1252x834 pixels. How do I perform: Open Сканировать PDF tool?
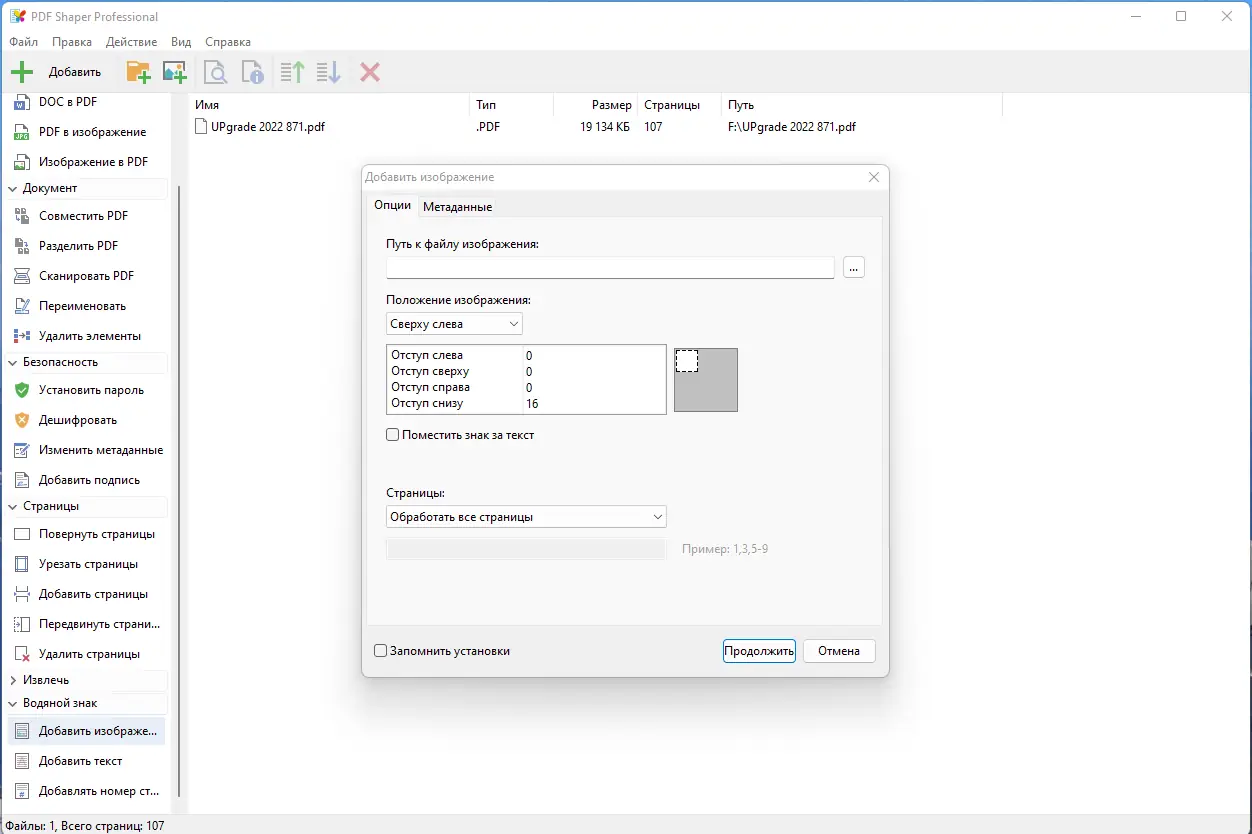click(87, 276)
